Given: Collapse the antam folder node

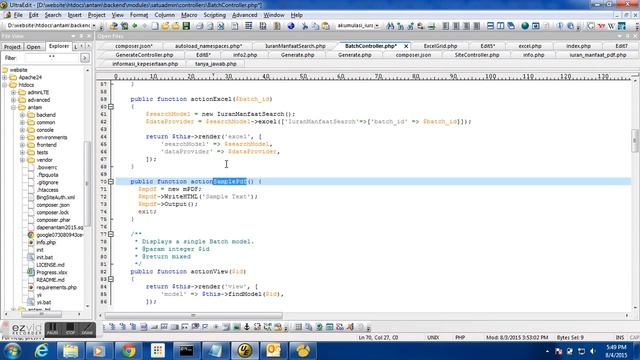Looking at the screenshot, I should [x=13, y=107].
